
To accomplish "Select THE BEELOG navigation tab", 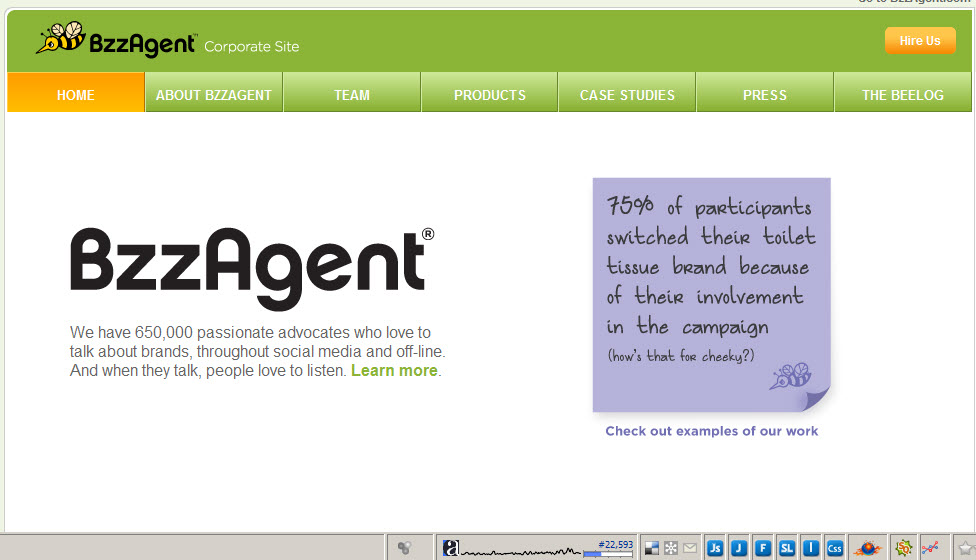I will [902, 95].
